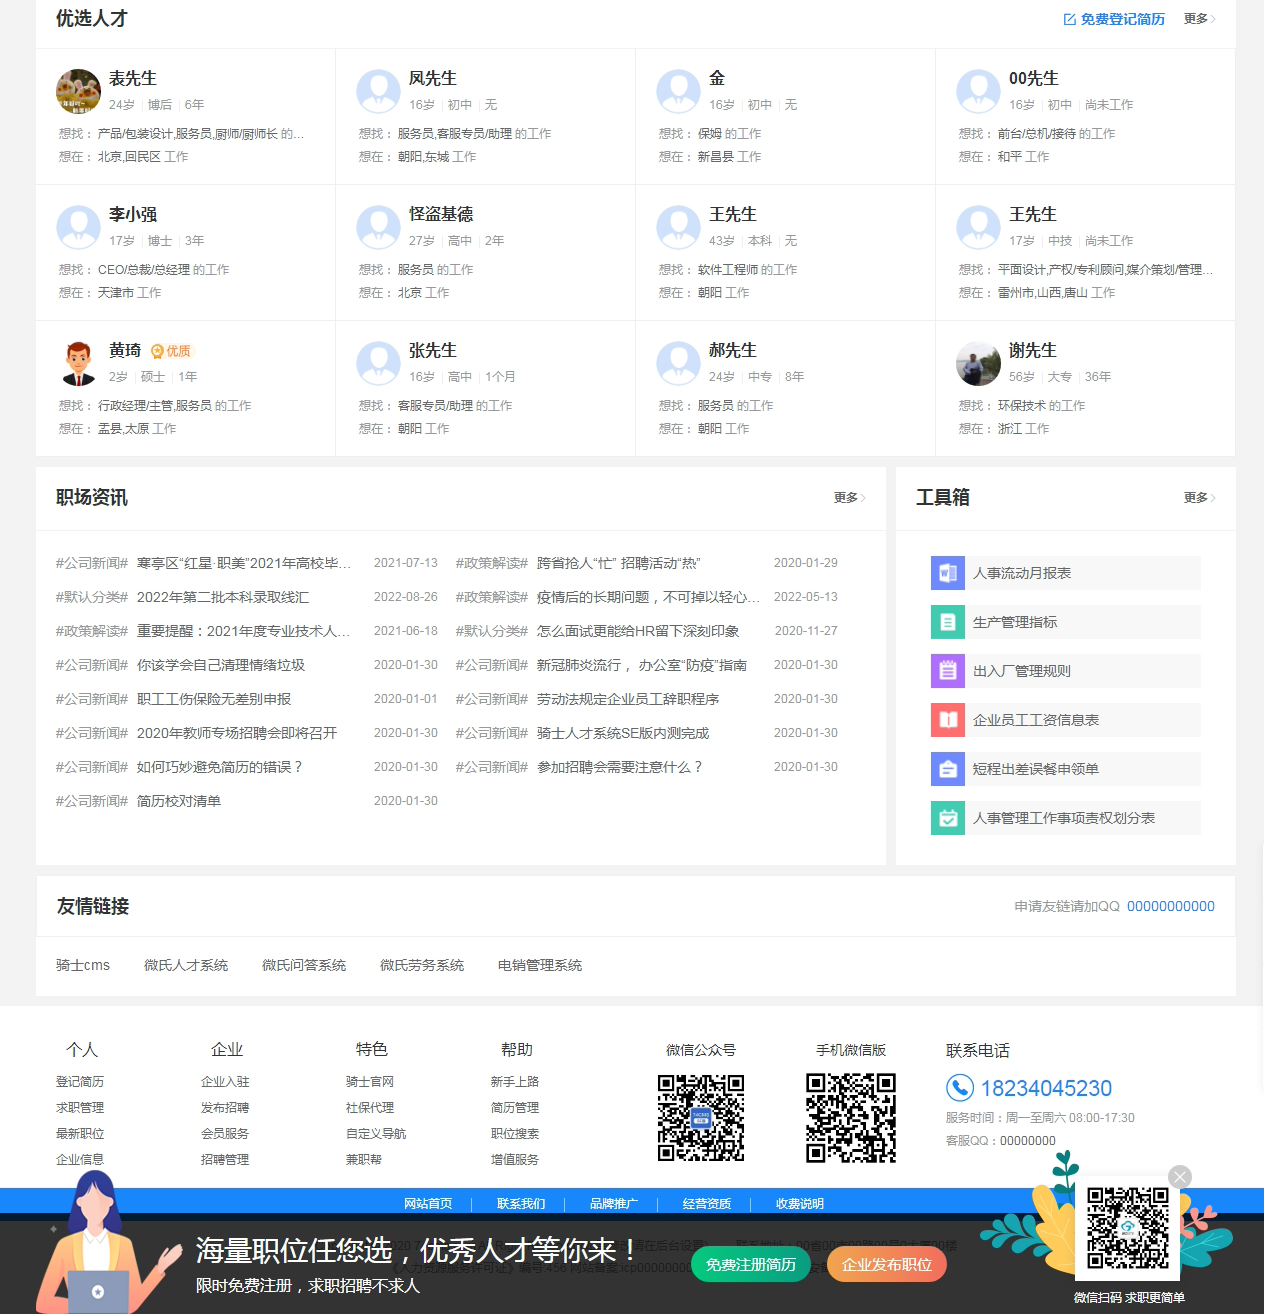
Task: Click the 企业发布职位 orange button
Action: [x=887, y=1265]
